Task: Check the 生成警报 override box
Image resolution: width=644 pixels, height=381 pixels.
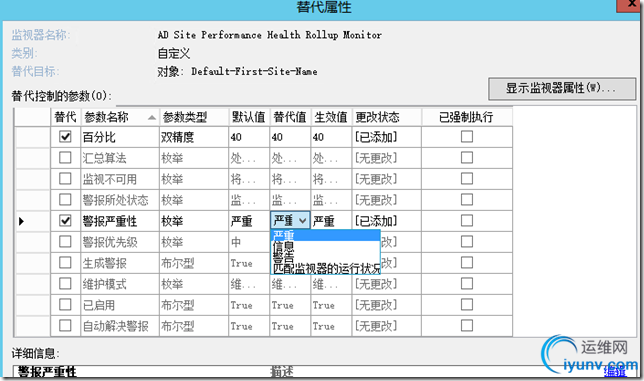Action: 65,263
